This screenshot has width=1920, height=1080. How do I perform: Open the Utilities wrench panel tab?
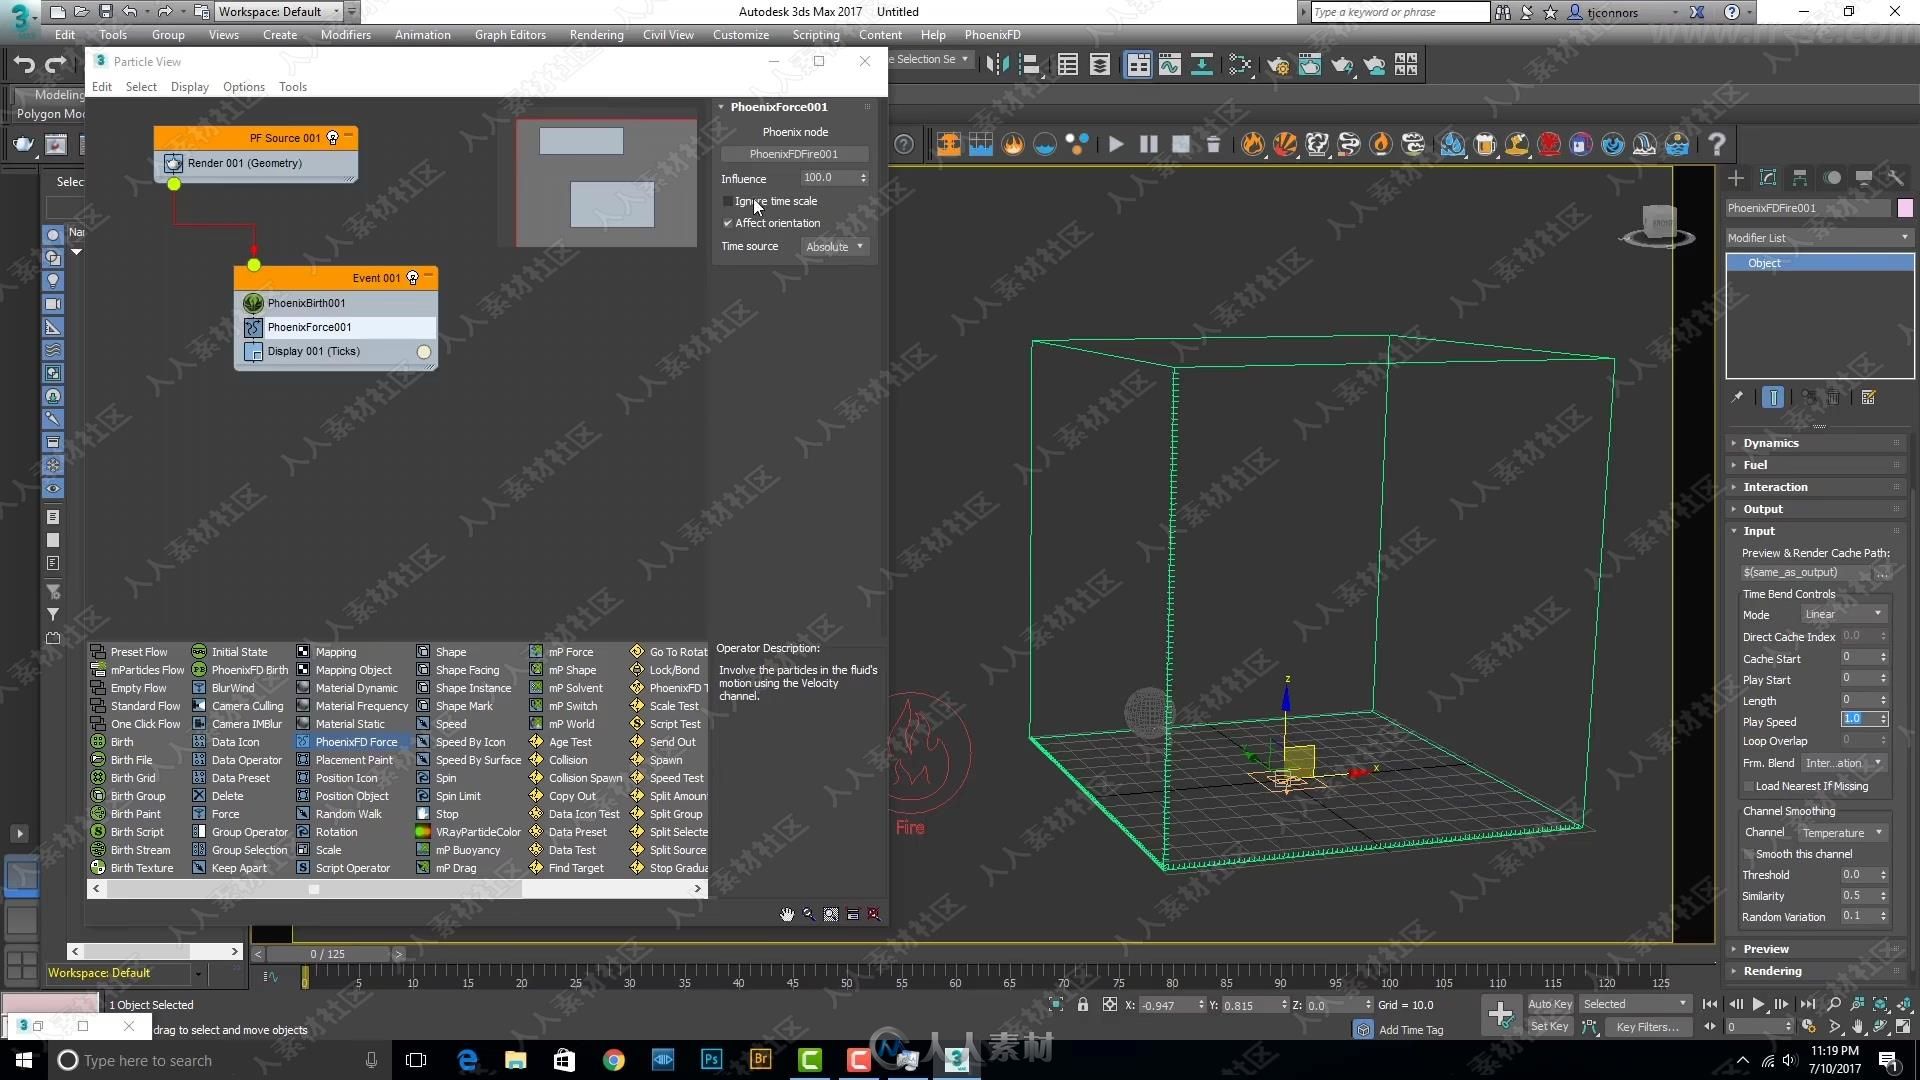click(1896, 177)
